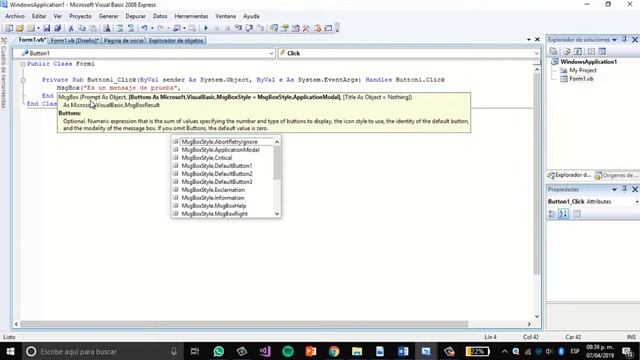Open the Button1 class name dropdown
The image size is (640, 360).
tap(271, 53)
